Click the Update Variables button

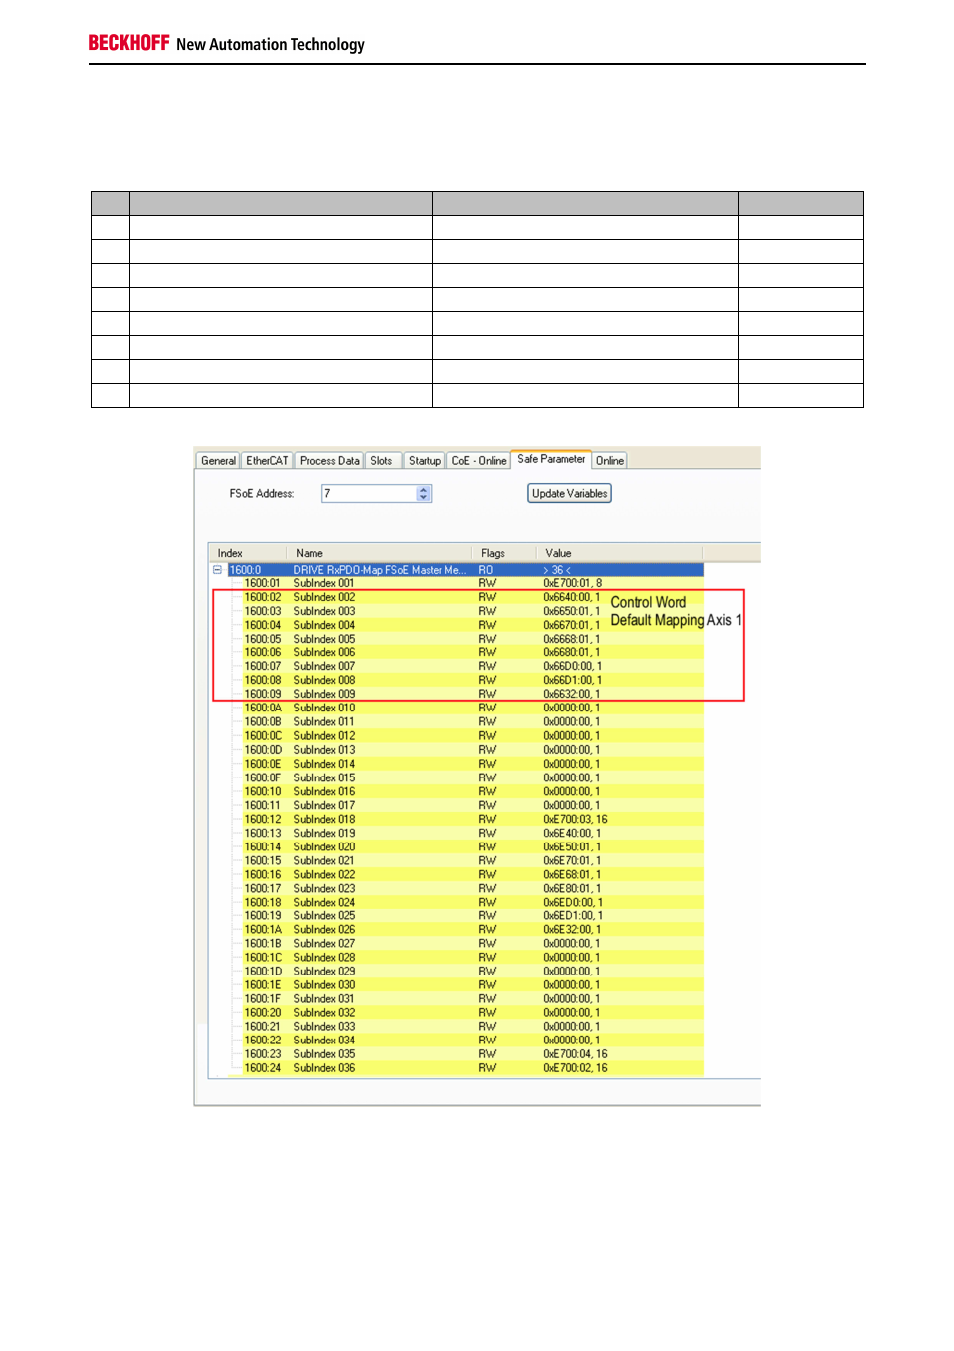[569, 493]
